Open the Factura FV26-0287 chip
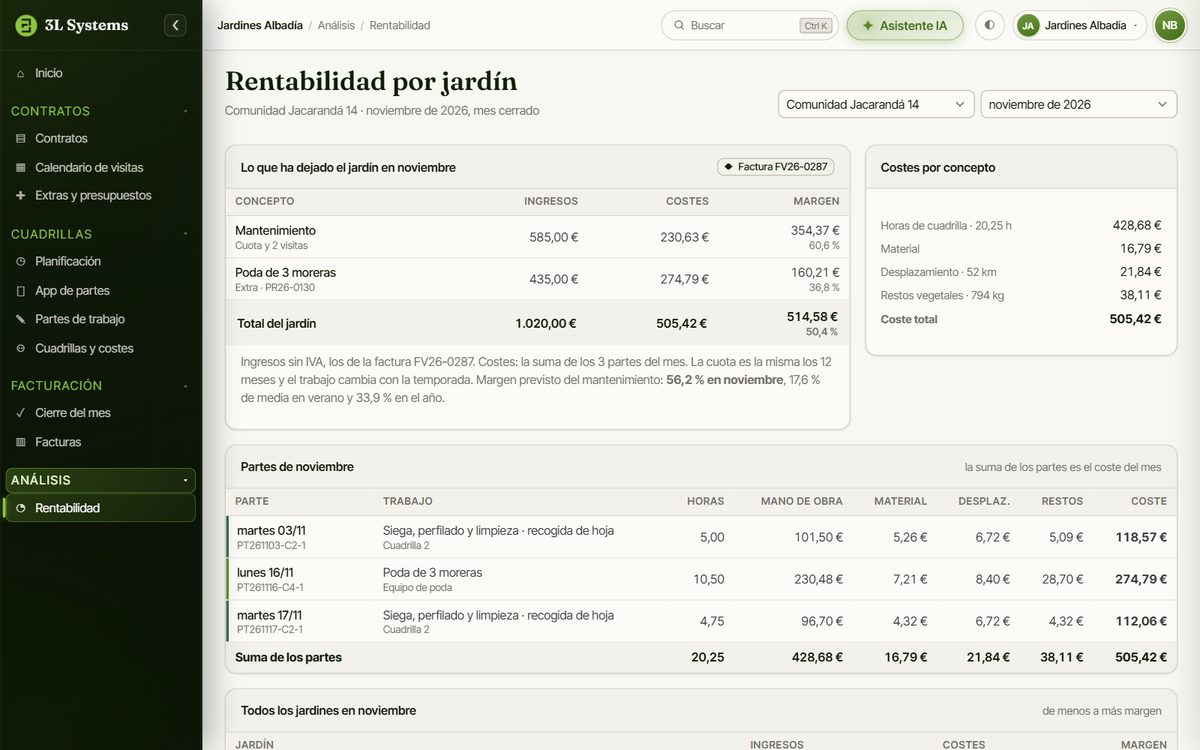 (775, 167)
